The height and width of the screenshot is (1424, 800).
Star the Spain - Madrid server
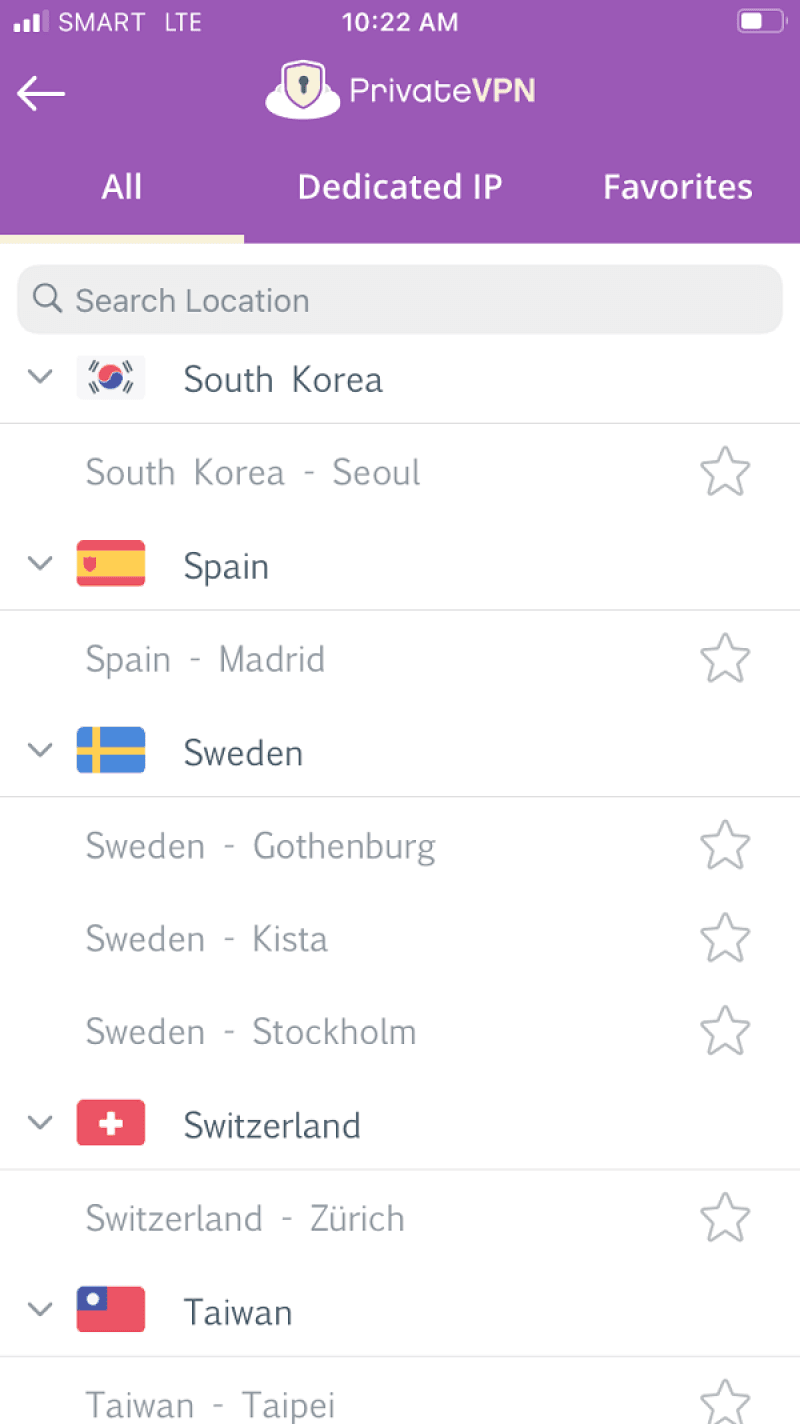click(724, 658)
